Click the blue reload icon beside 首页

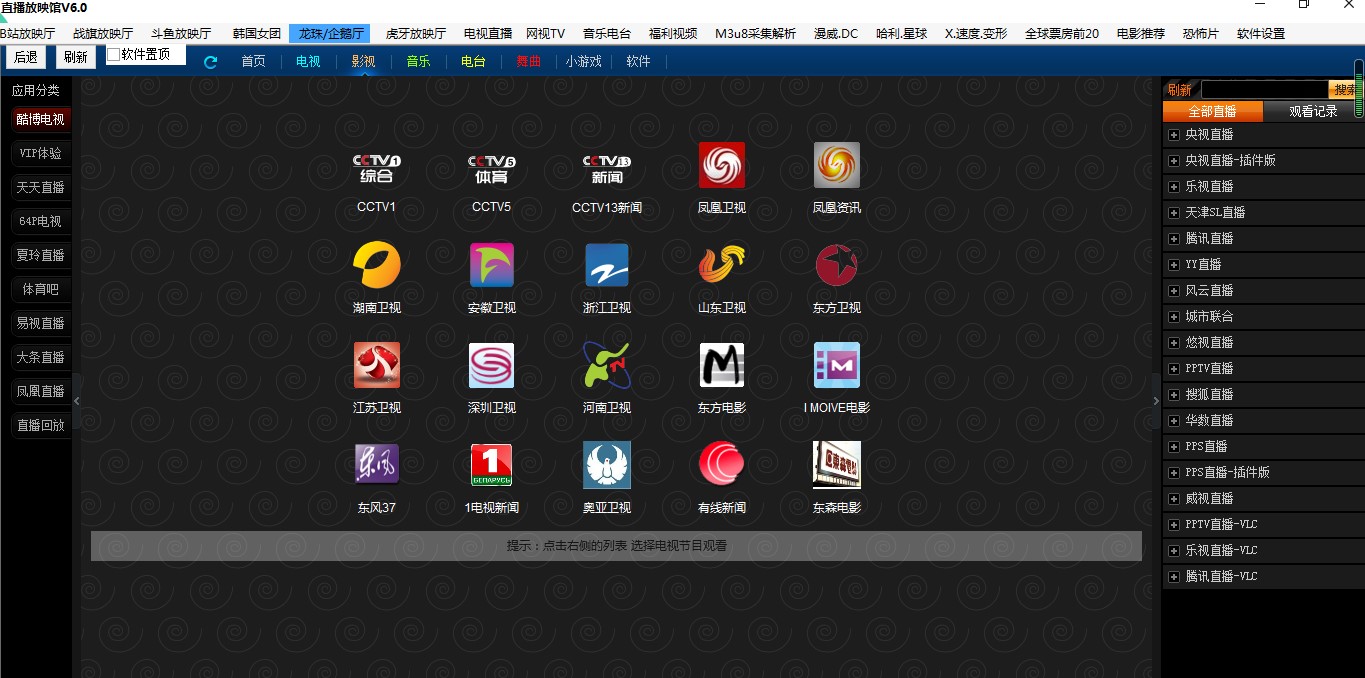coord(211,62)
